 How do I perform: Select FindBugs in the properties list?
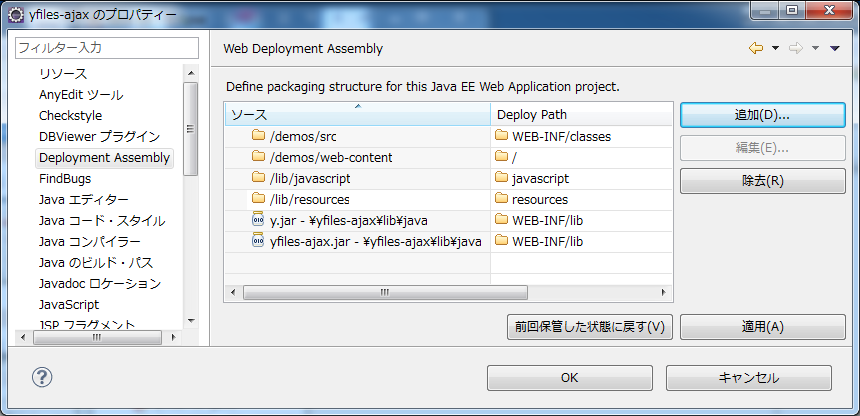click(x=65, y=178)
